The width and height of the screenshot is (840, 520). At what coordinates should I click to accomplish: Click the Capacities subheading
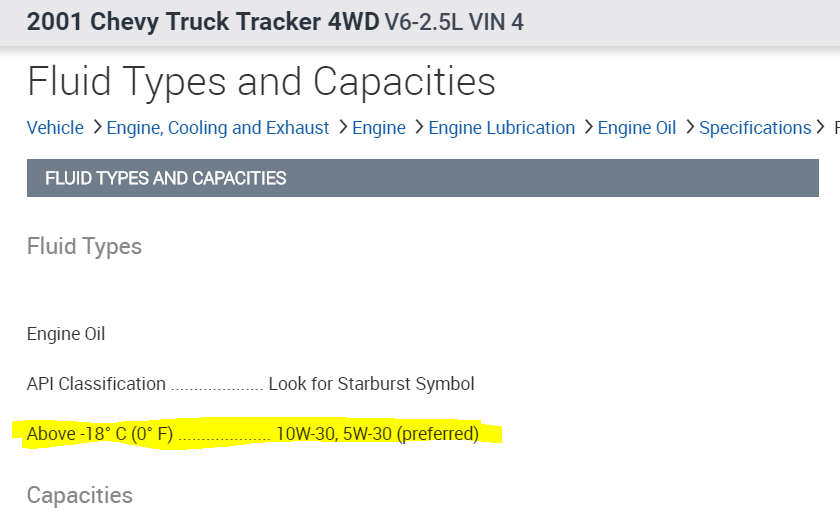point(79,495)
